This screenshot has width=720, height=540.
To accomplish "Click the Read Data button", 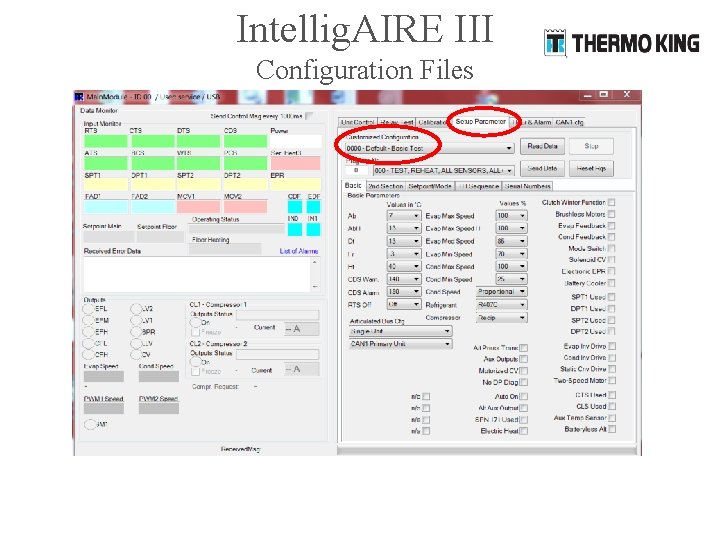I will coord(542,146).
